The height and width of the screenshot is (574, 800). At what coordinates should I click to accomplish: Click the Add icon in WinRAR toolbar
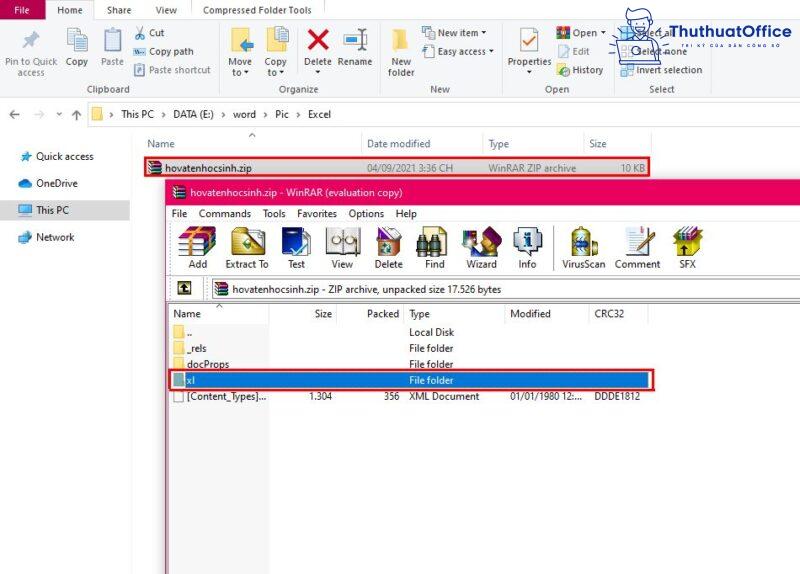[197, 248]
